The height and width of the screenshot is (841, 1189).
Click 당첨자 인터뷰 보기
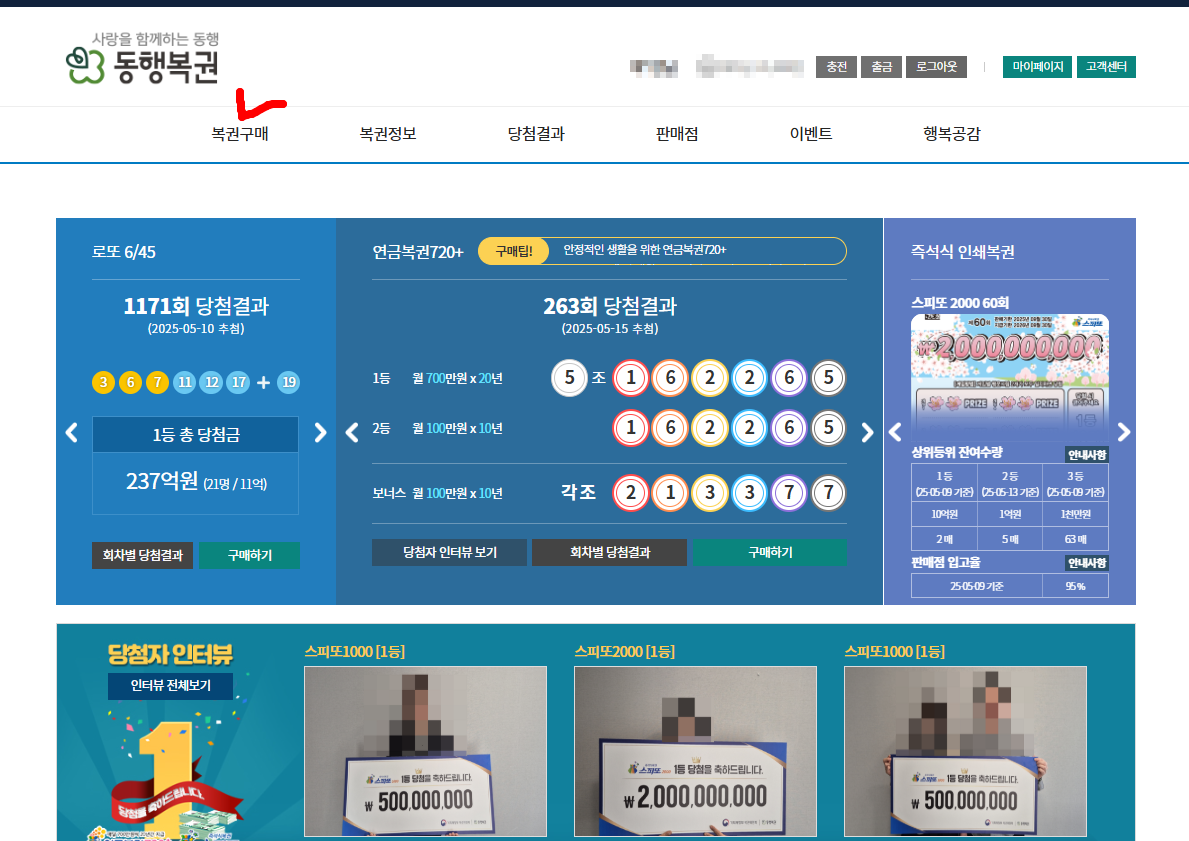tap(449, 552)
